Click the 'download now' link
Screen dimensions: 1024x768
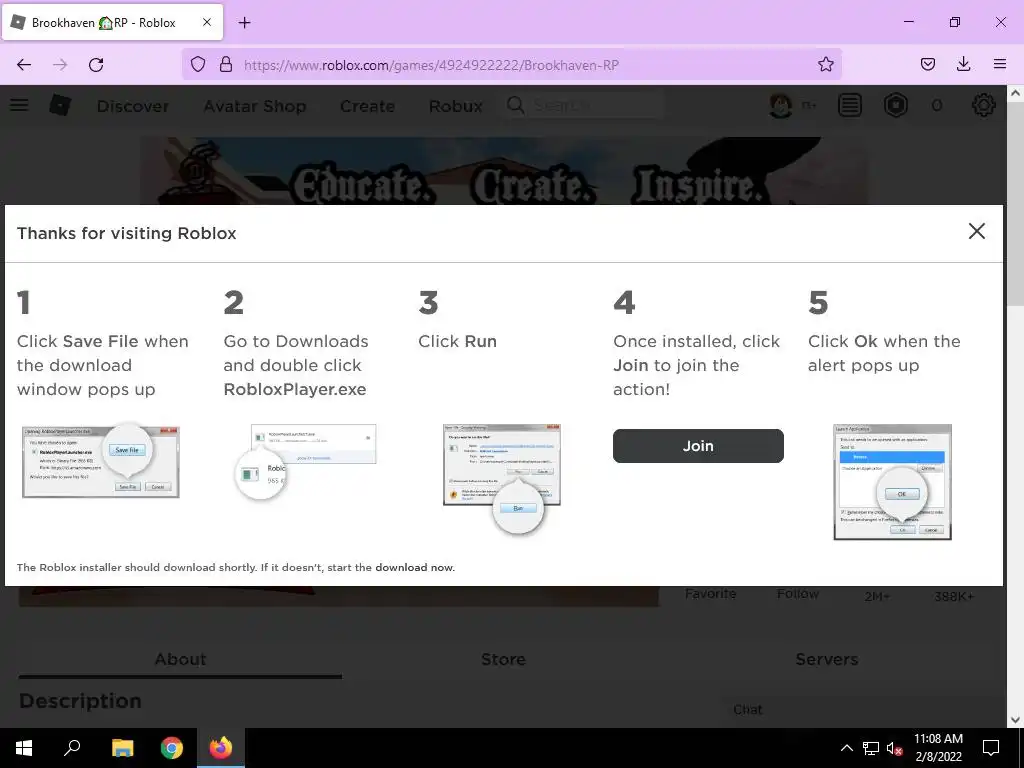[x=414, y=568]
